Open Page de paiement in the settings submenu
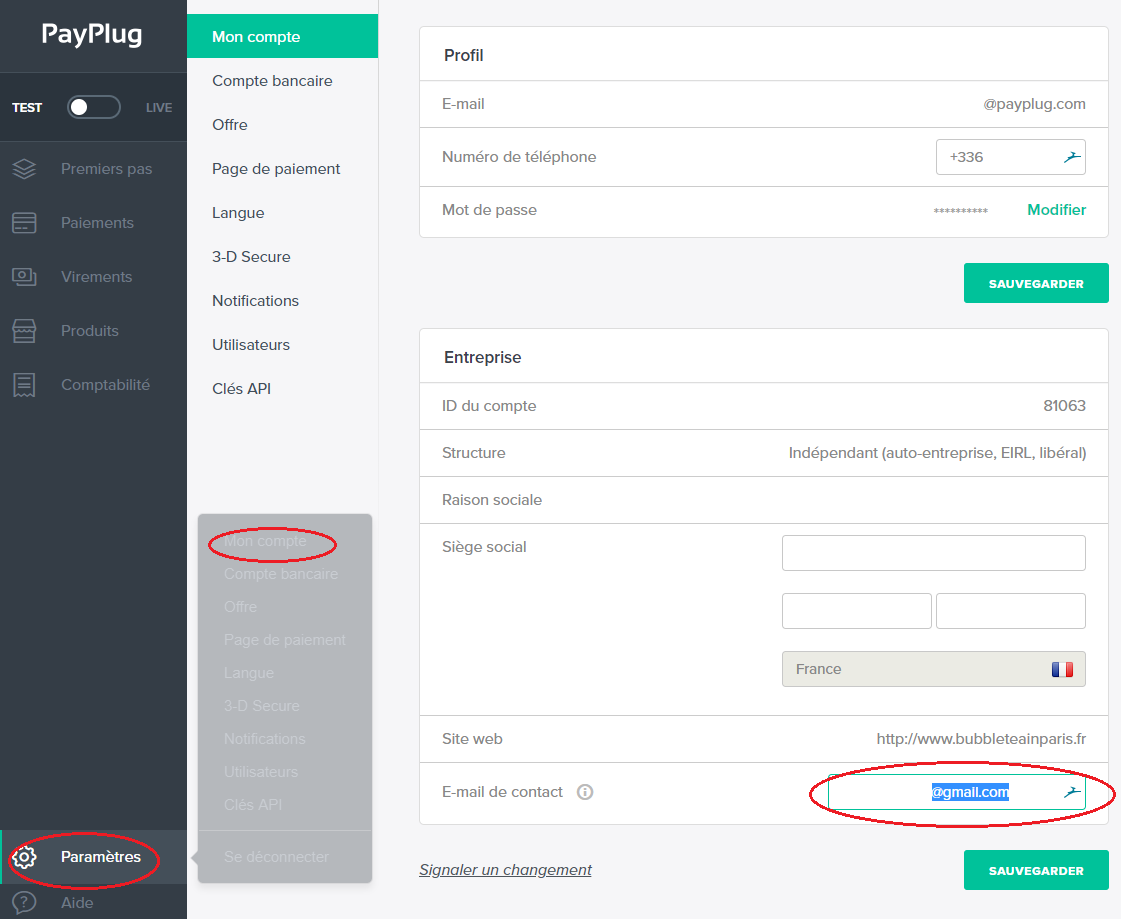 point(276,169)
